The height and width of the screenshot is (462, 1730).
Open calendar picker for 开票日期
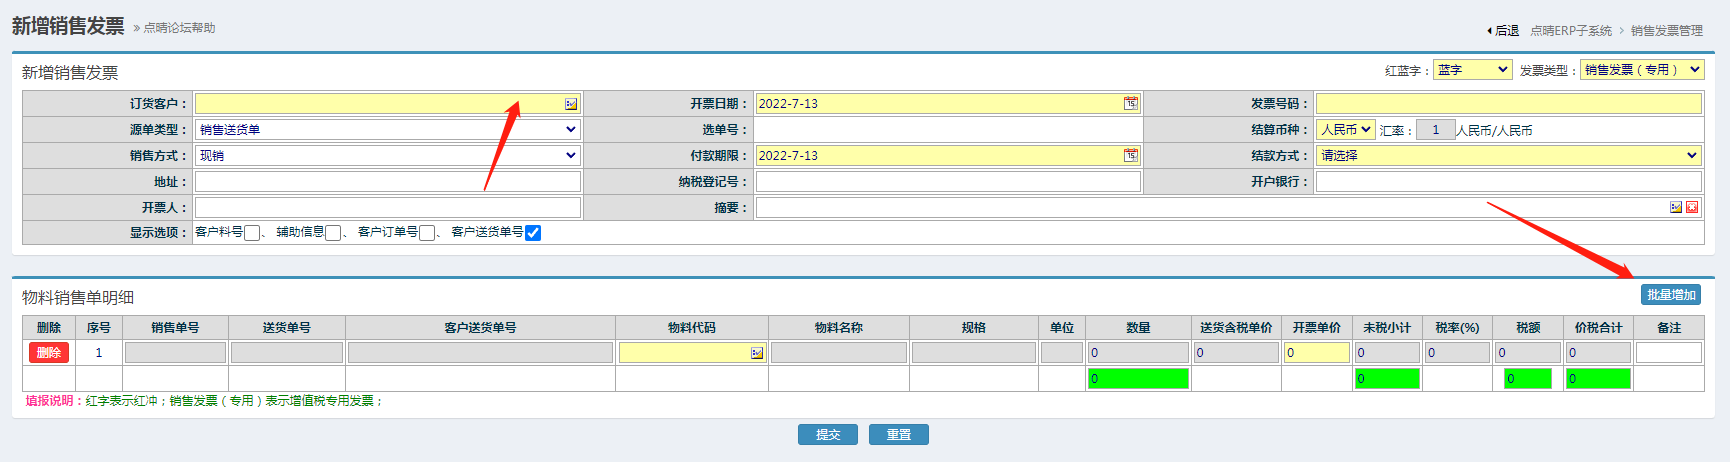pos(1130,104)
